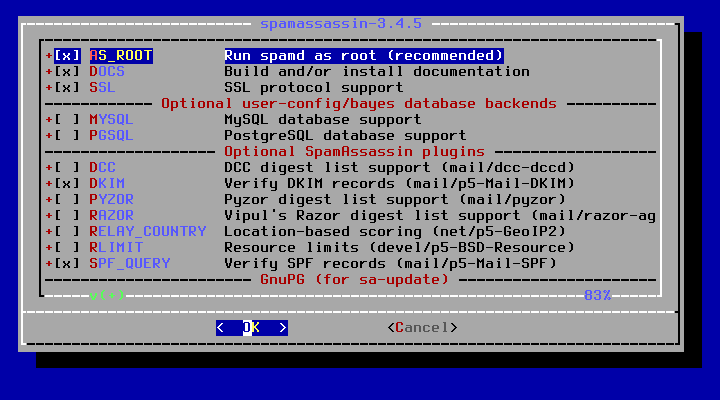Select the RELAY_COUNTRY option label

148,231
